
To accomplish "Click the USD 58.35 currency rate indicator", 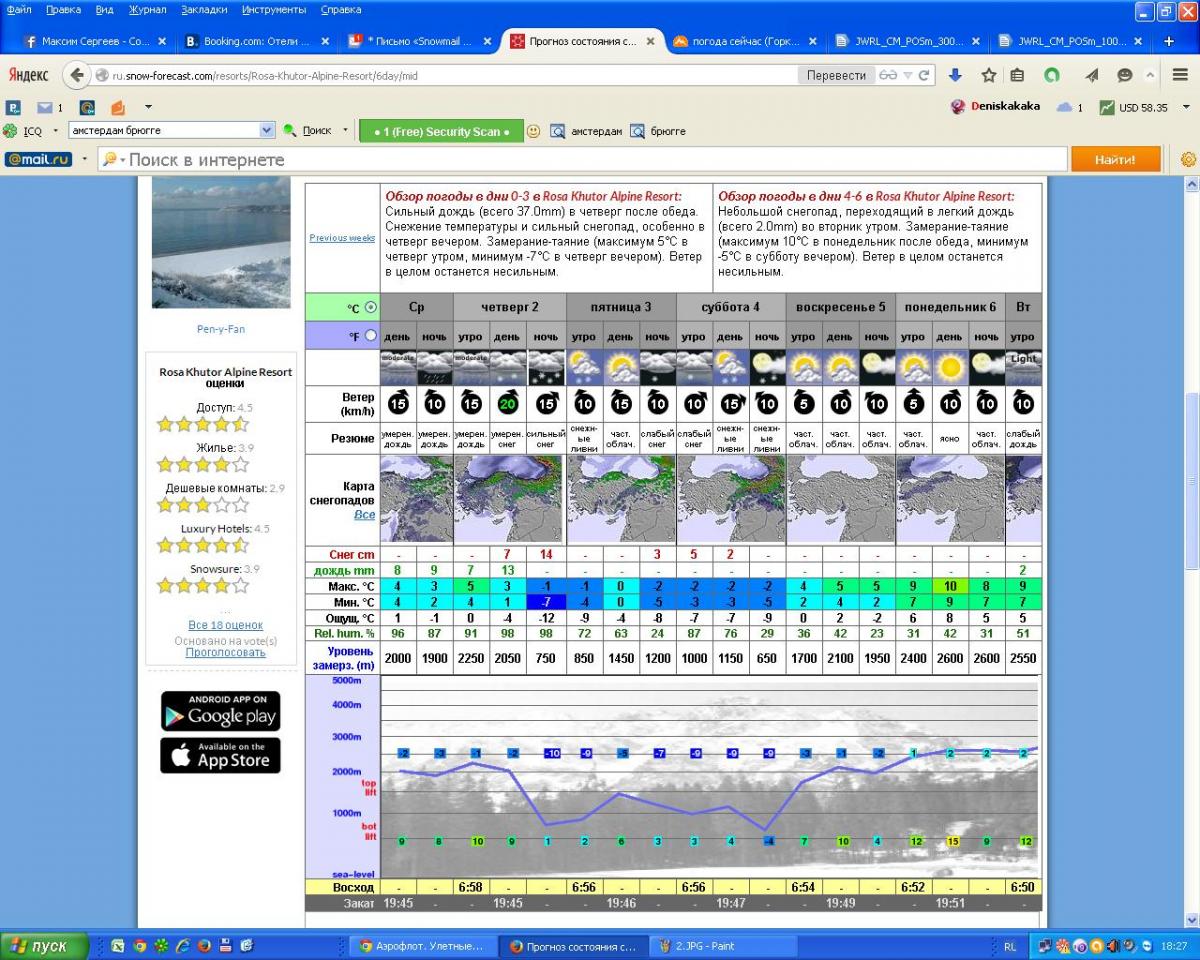I will click(1134, 107).
